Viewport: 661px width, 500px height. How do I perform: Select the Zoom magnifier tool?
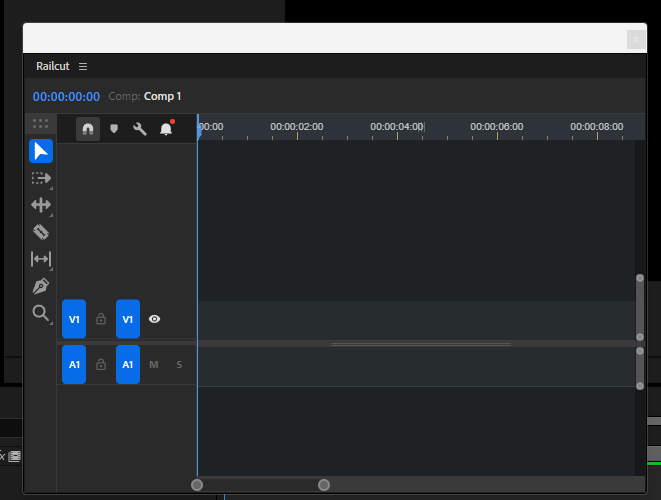click(x=41, y=313)
